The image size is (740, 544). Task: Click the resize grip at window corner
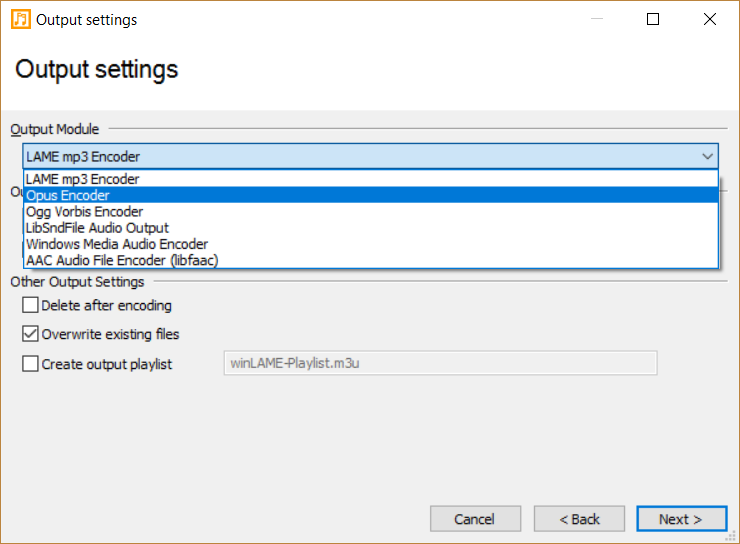[731, 536]
